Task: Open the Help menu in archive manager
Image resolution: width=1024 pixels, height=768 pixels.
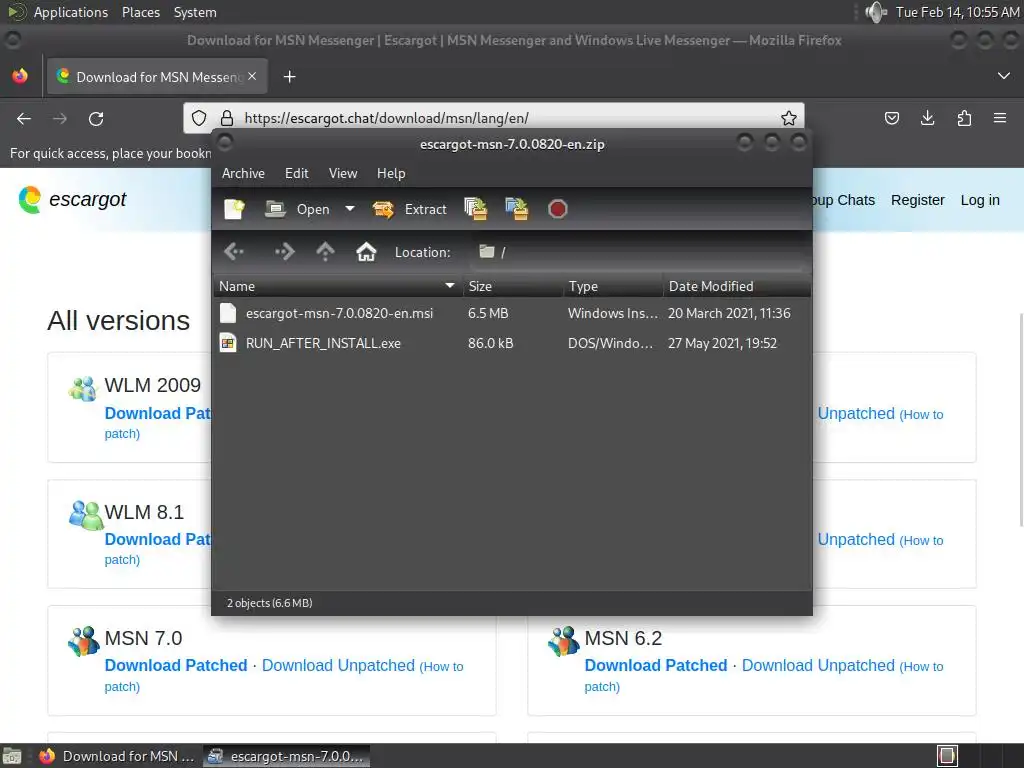Action: [391, 174]
